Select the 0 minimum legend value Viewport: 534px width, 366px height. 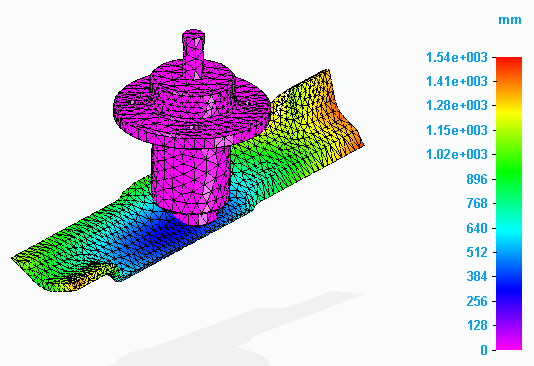coord(484,350)
